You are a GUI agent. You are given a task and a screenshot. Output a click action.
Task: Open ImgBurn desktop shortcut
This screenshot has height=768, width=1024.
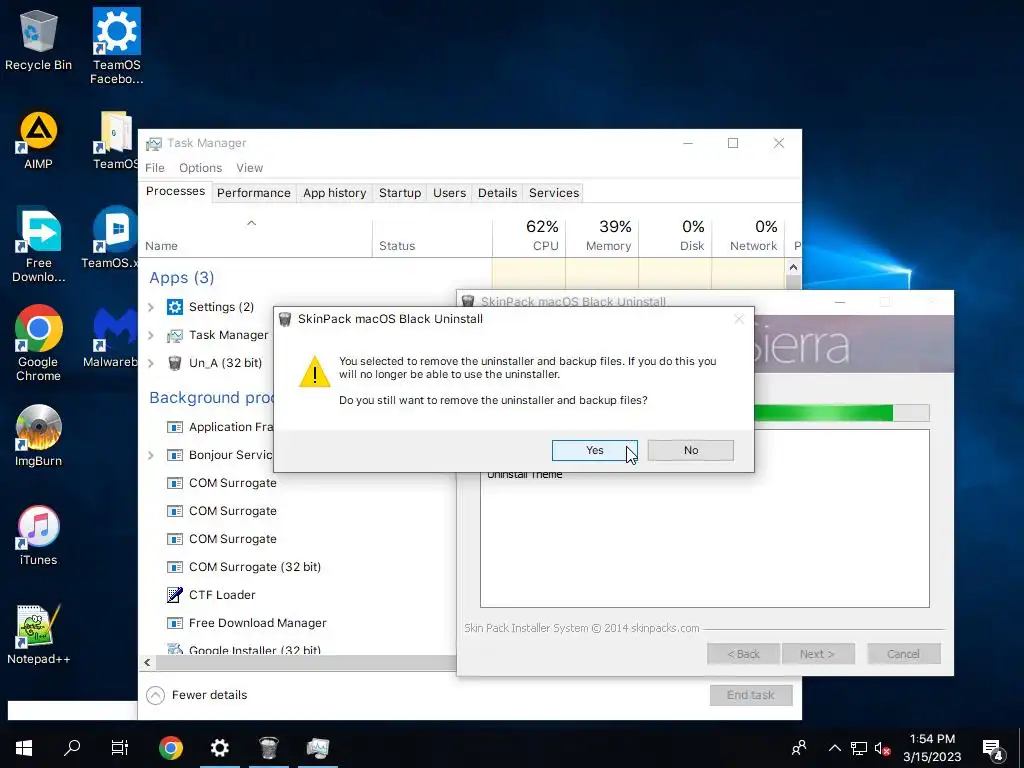[38, 436]
